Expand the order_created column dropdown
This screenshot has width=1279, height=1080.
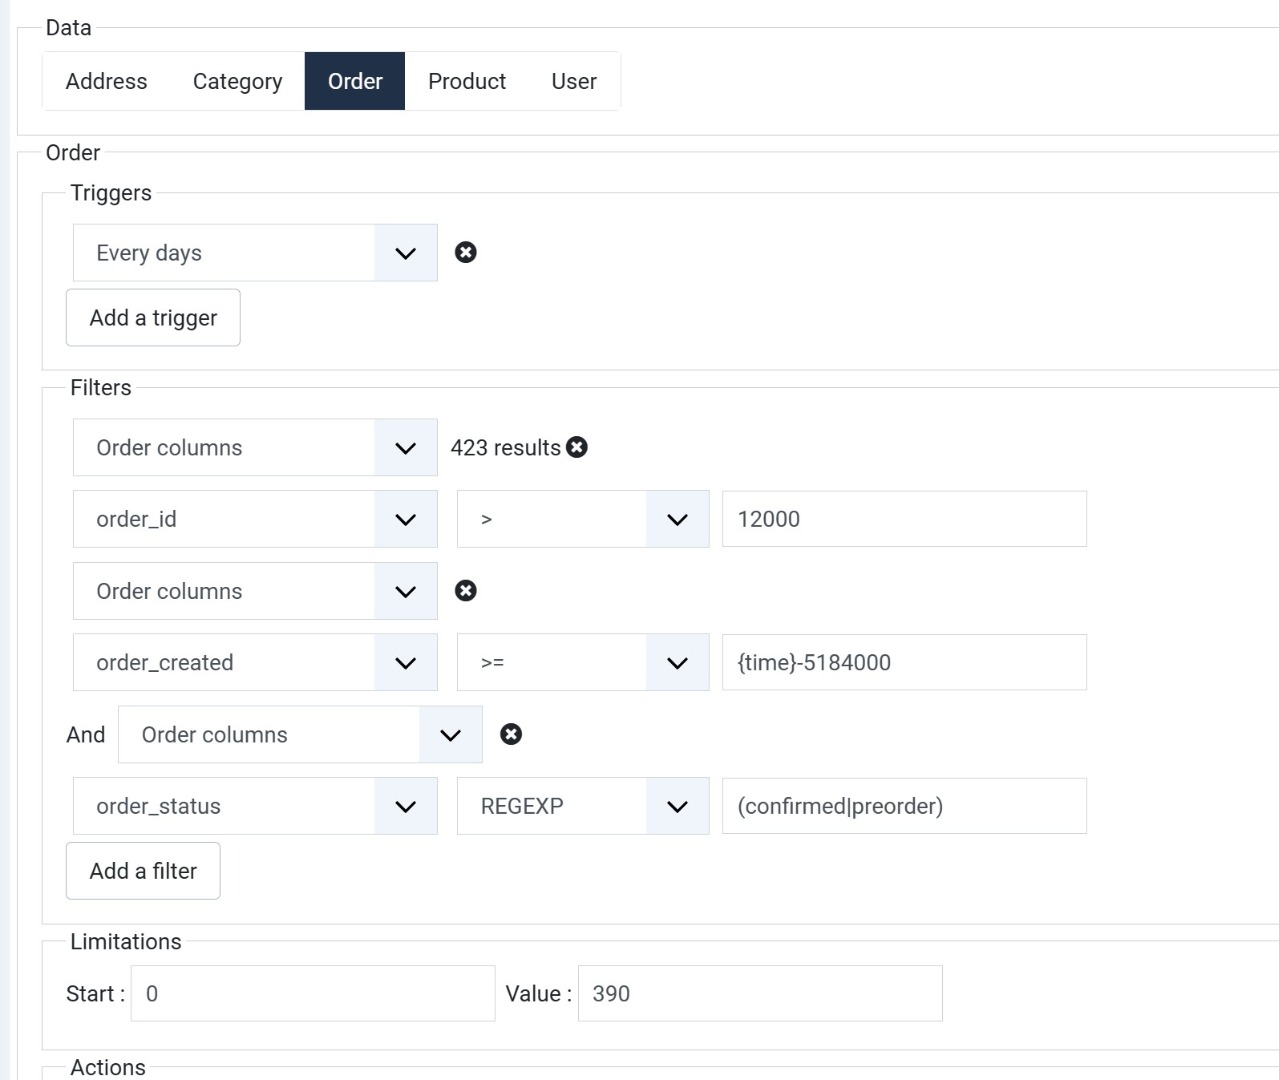point(255,662)
